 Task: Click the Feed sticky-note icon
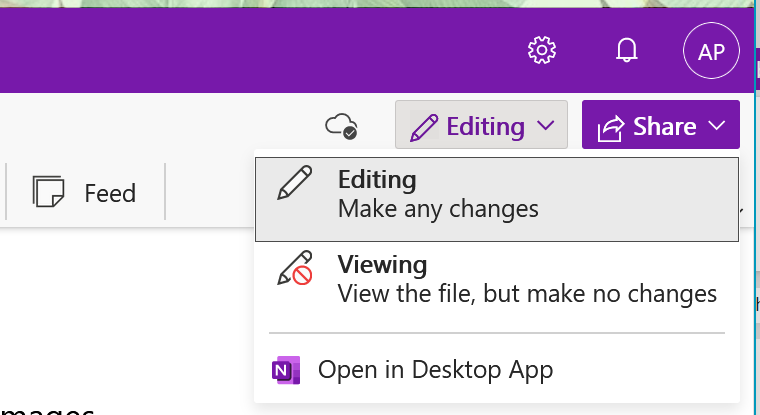pyautogui.click(x=48, y=192)
